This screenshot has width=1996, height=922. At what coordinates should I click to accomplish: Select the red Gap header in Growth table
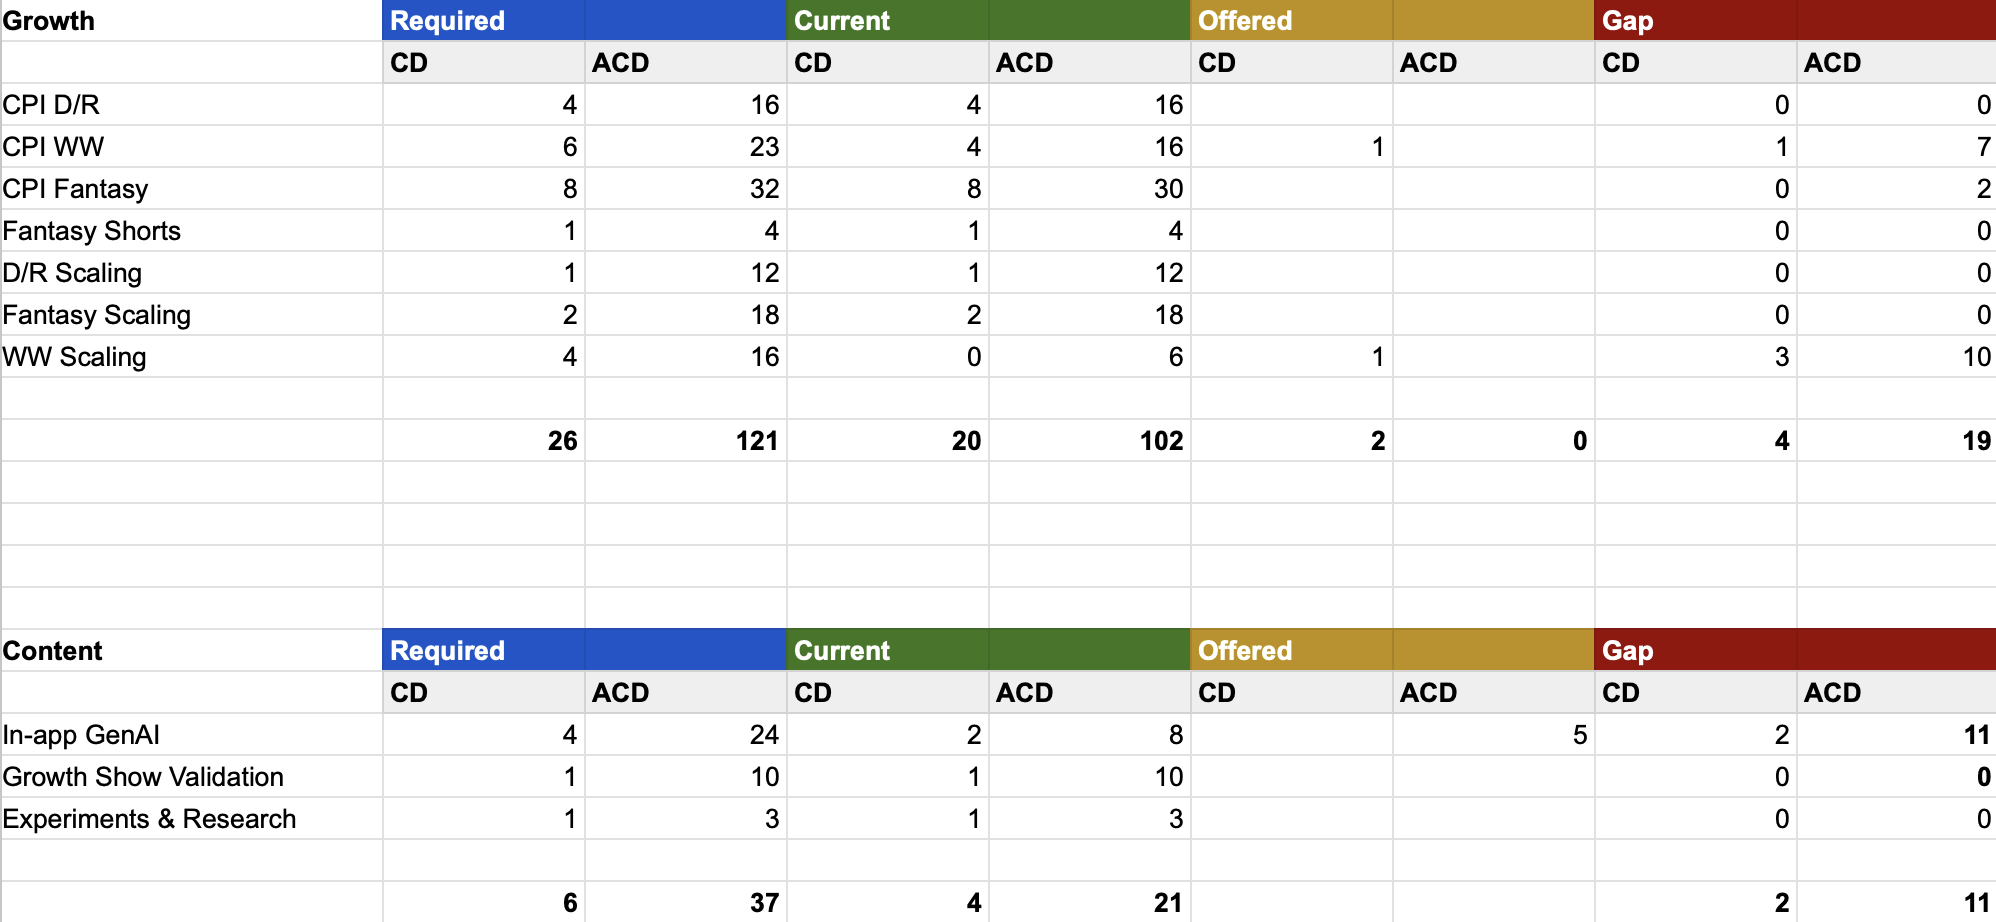(1795, 20)
